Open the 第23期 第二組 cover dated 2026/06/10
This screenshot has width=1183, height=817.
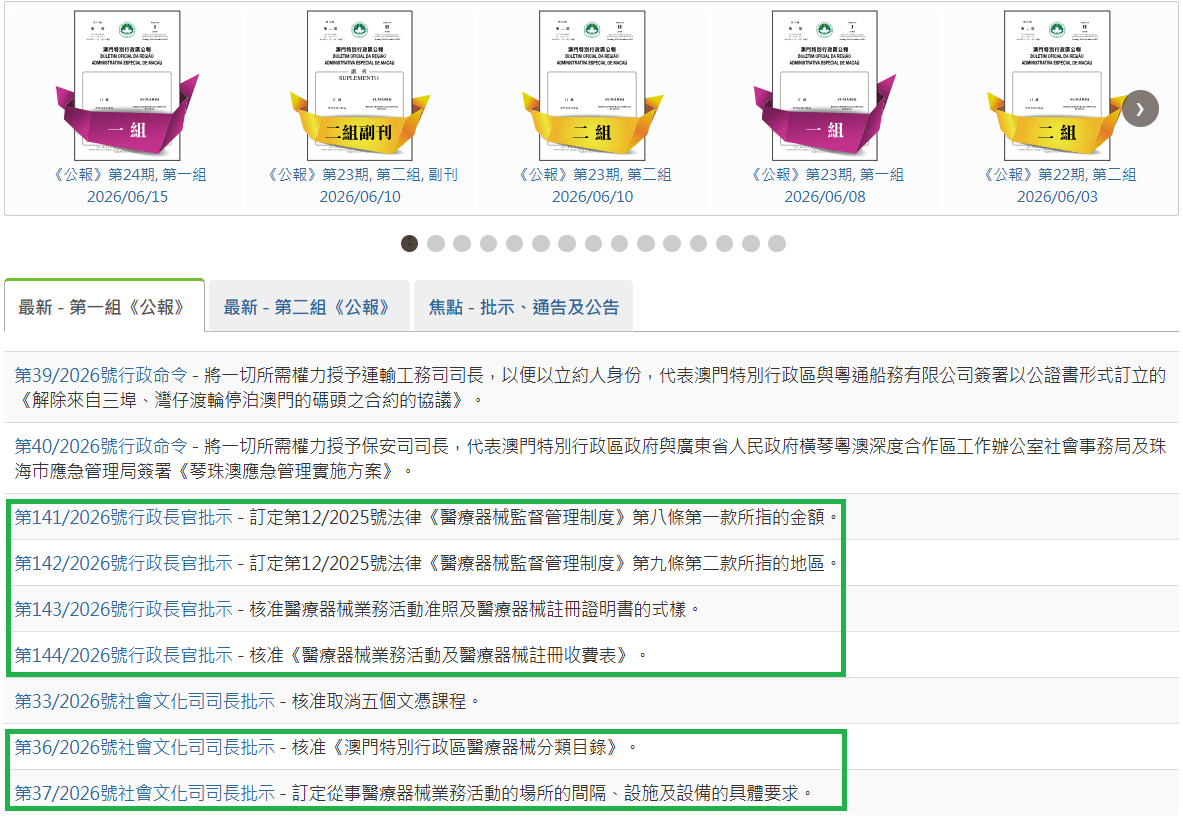coord(592,84)
